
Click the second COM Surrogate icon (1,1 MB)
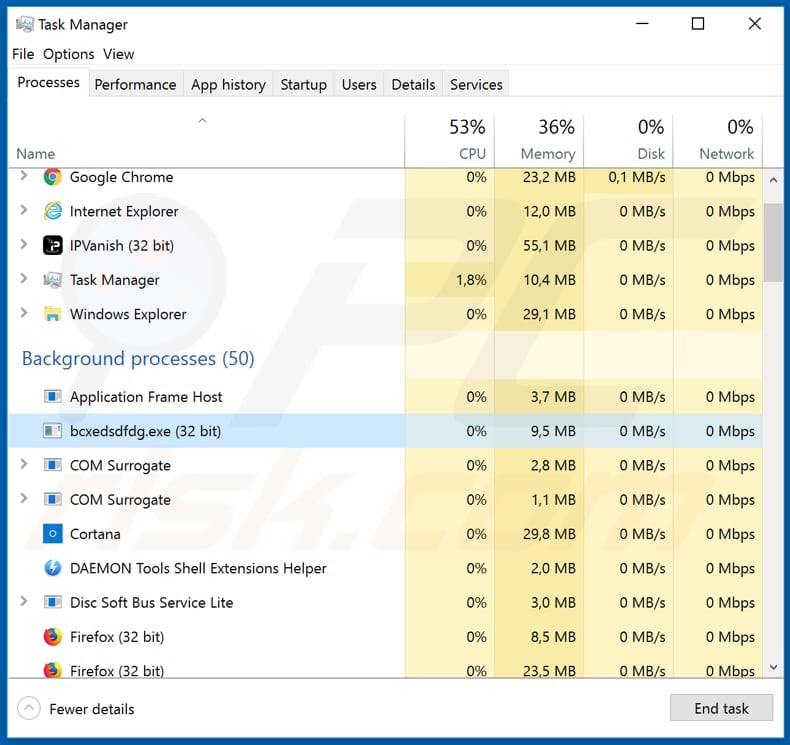coord(52,500)
